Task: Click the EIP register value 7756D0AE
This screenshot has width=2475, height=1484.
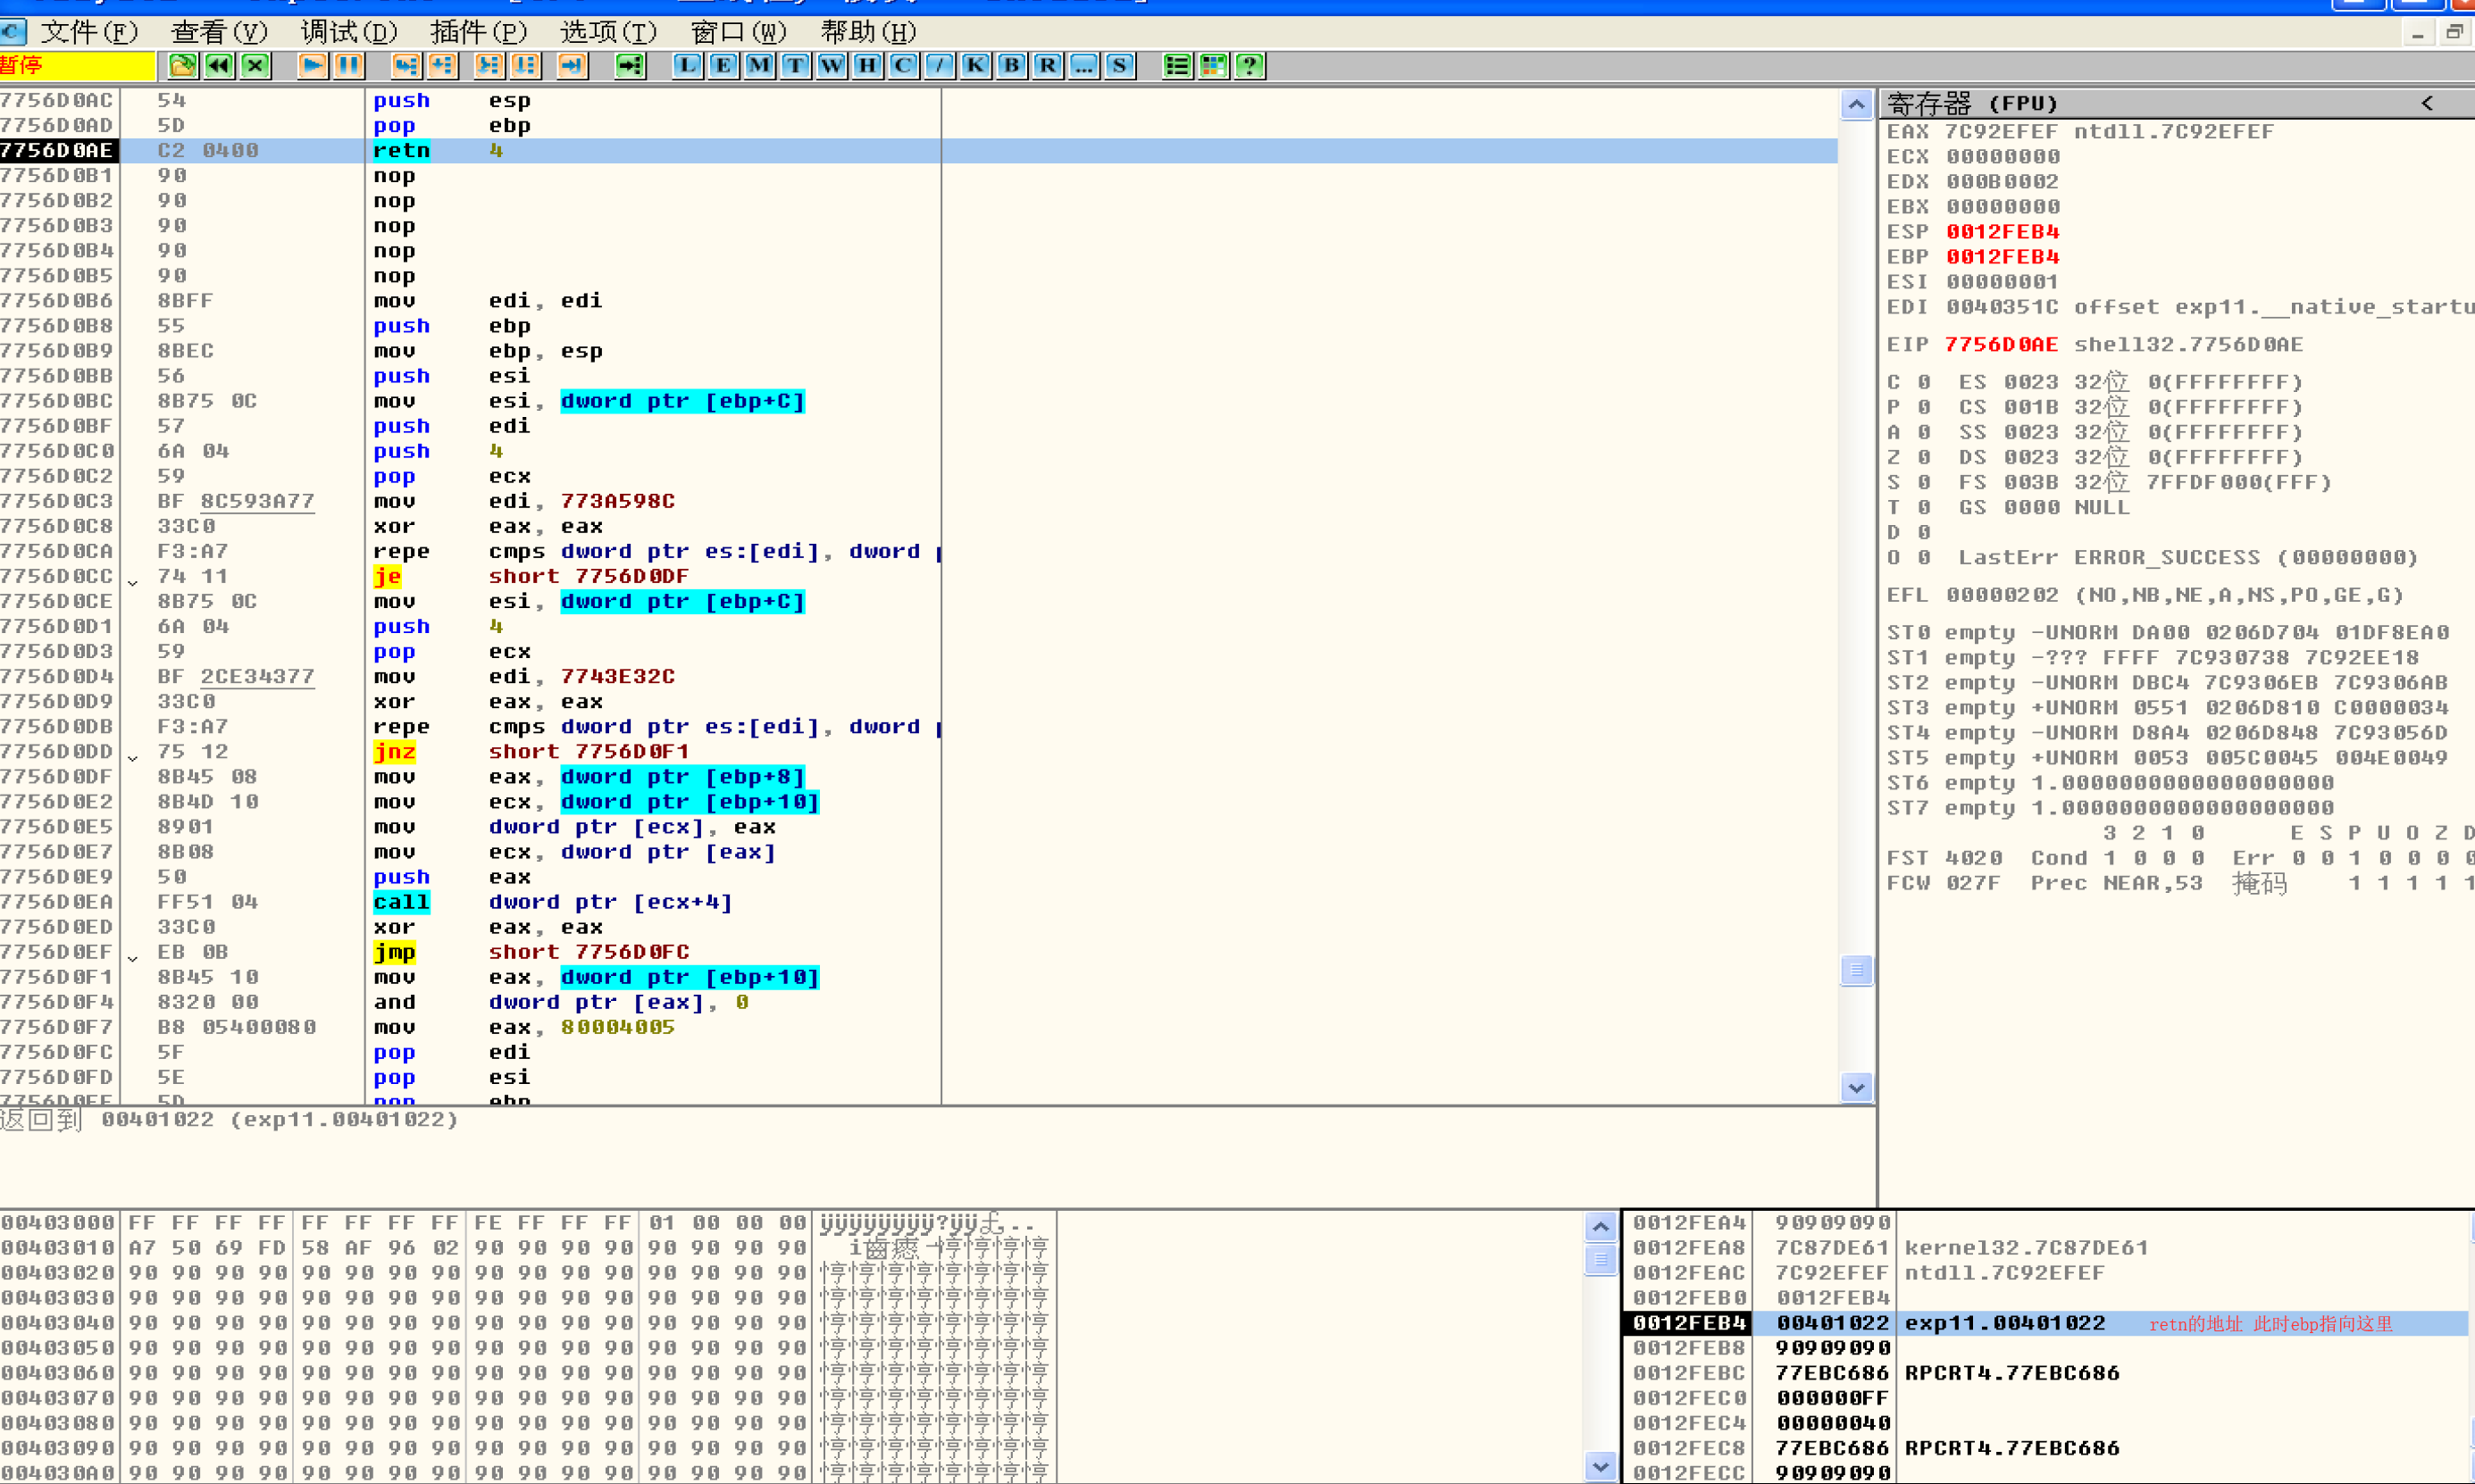Action: 2001,345
